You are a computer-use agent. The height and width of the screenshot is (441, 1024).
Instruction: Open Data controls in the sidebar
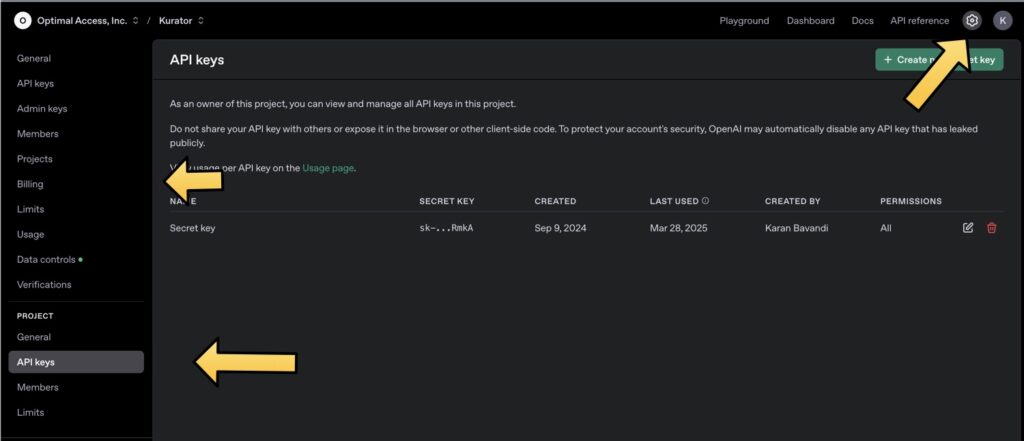(x=46, y=259)
